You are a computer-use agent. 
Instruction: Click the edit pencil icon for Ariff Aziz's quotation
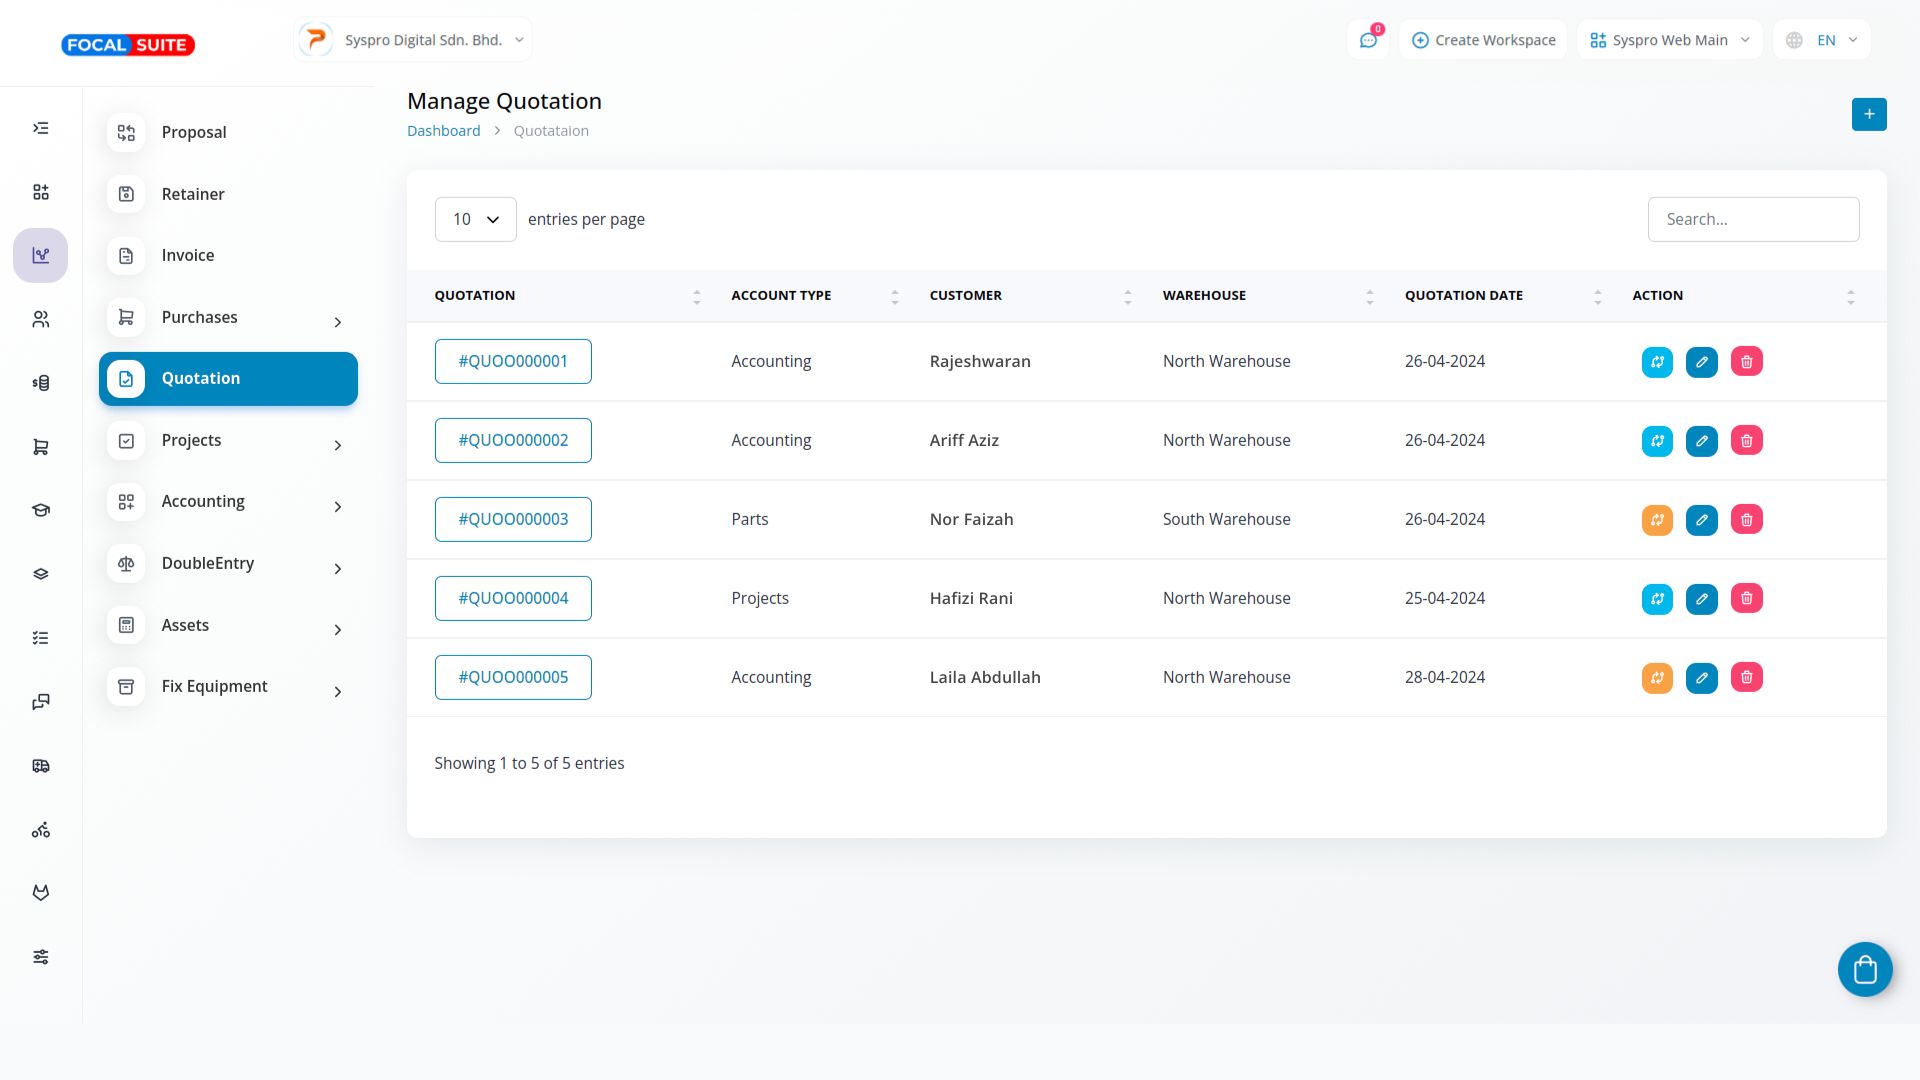1701,441
